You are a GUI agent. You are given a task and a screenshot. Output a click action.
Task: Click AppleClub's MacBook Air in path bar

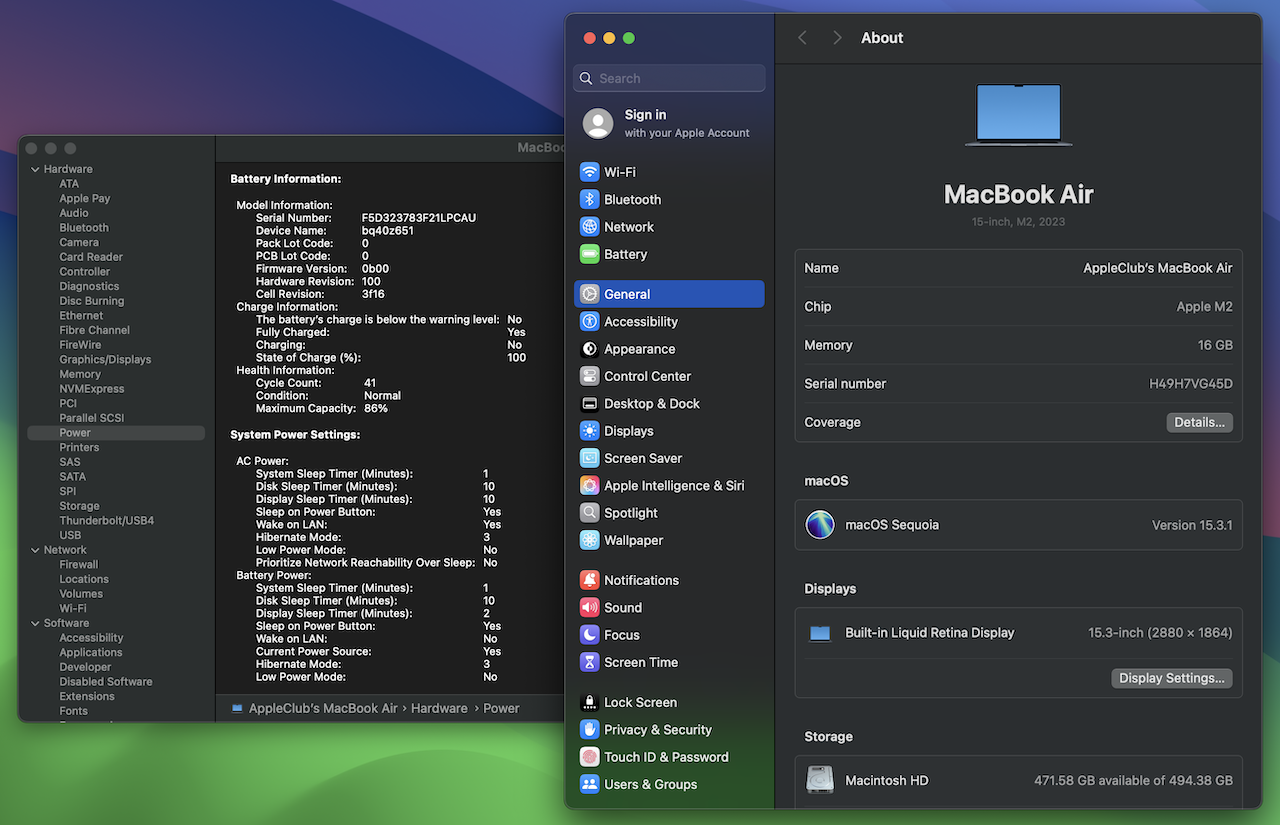pos(323,708)
